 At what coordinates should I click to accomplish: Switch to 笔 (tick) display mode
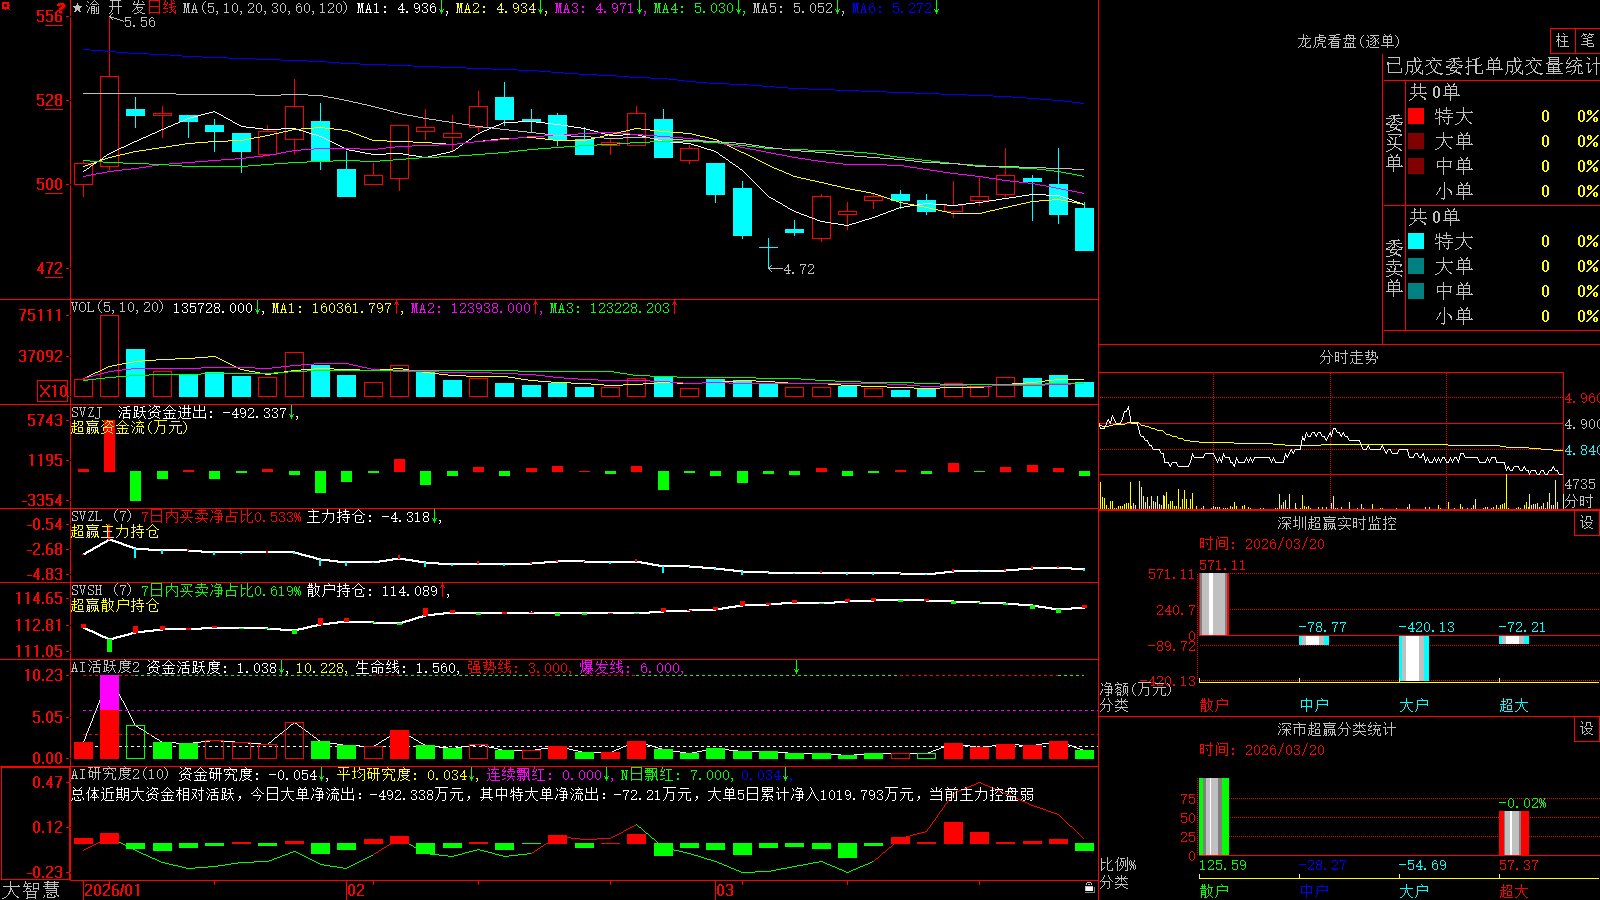click(1587, 41)
